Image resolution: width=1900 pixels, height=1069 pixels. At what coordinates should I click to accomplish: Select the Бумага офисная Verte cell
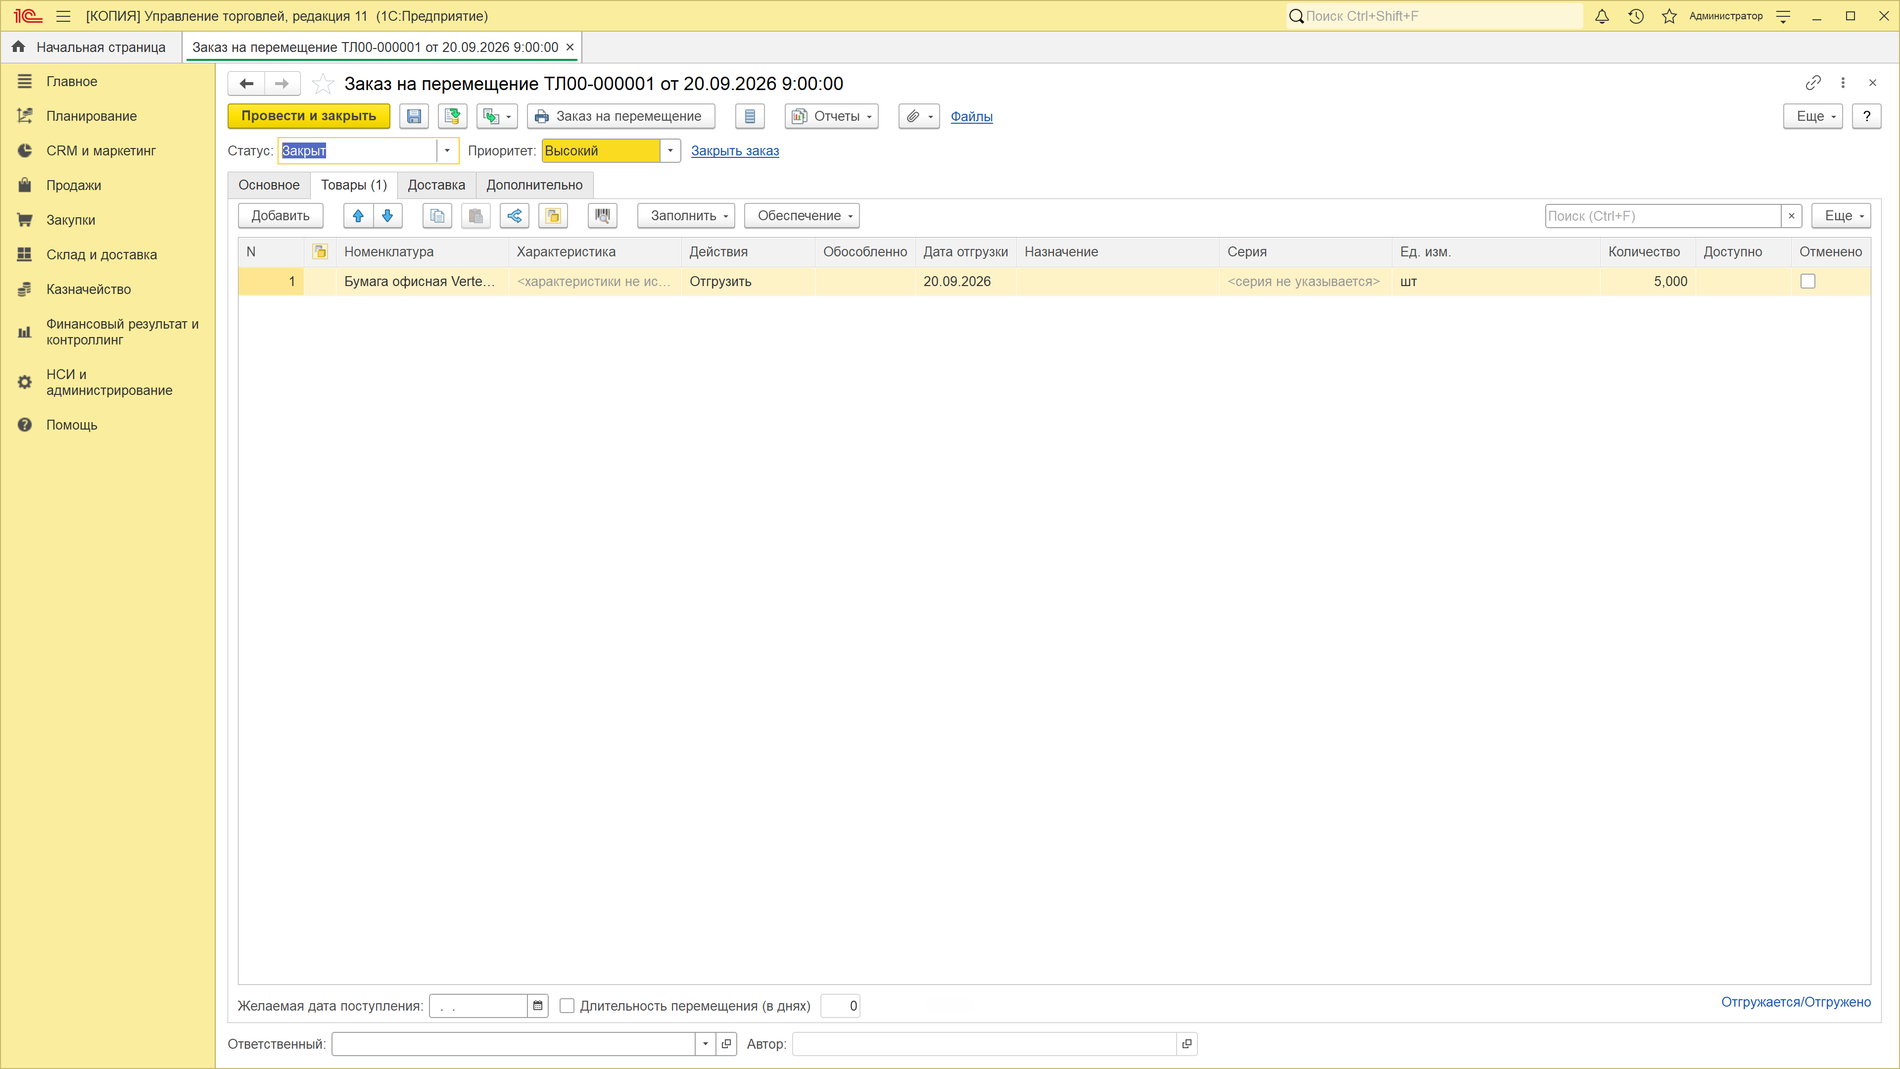click(420, 282)
